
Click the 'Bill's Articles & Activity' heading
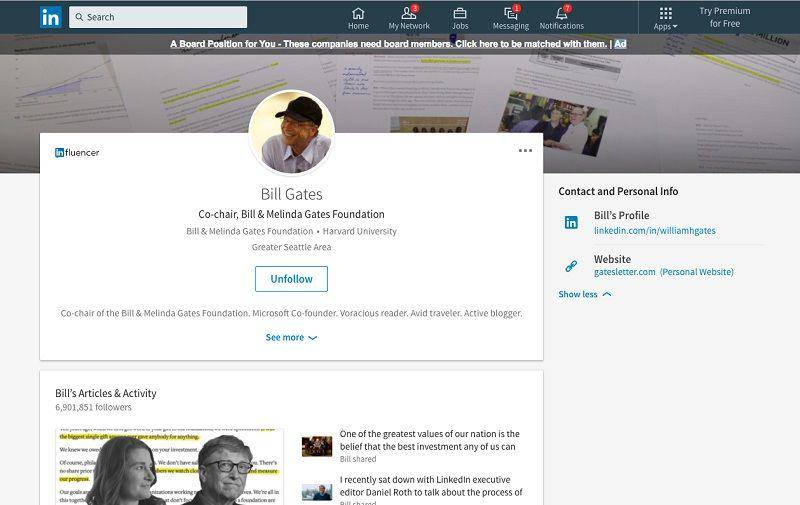click(x=106, y=393)
